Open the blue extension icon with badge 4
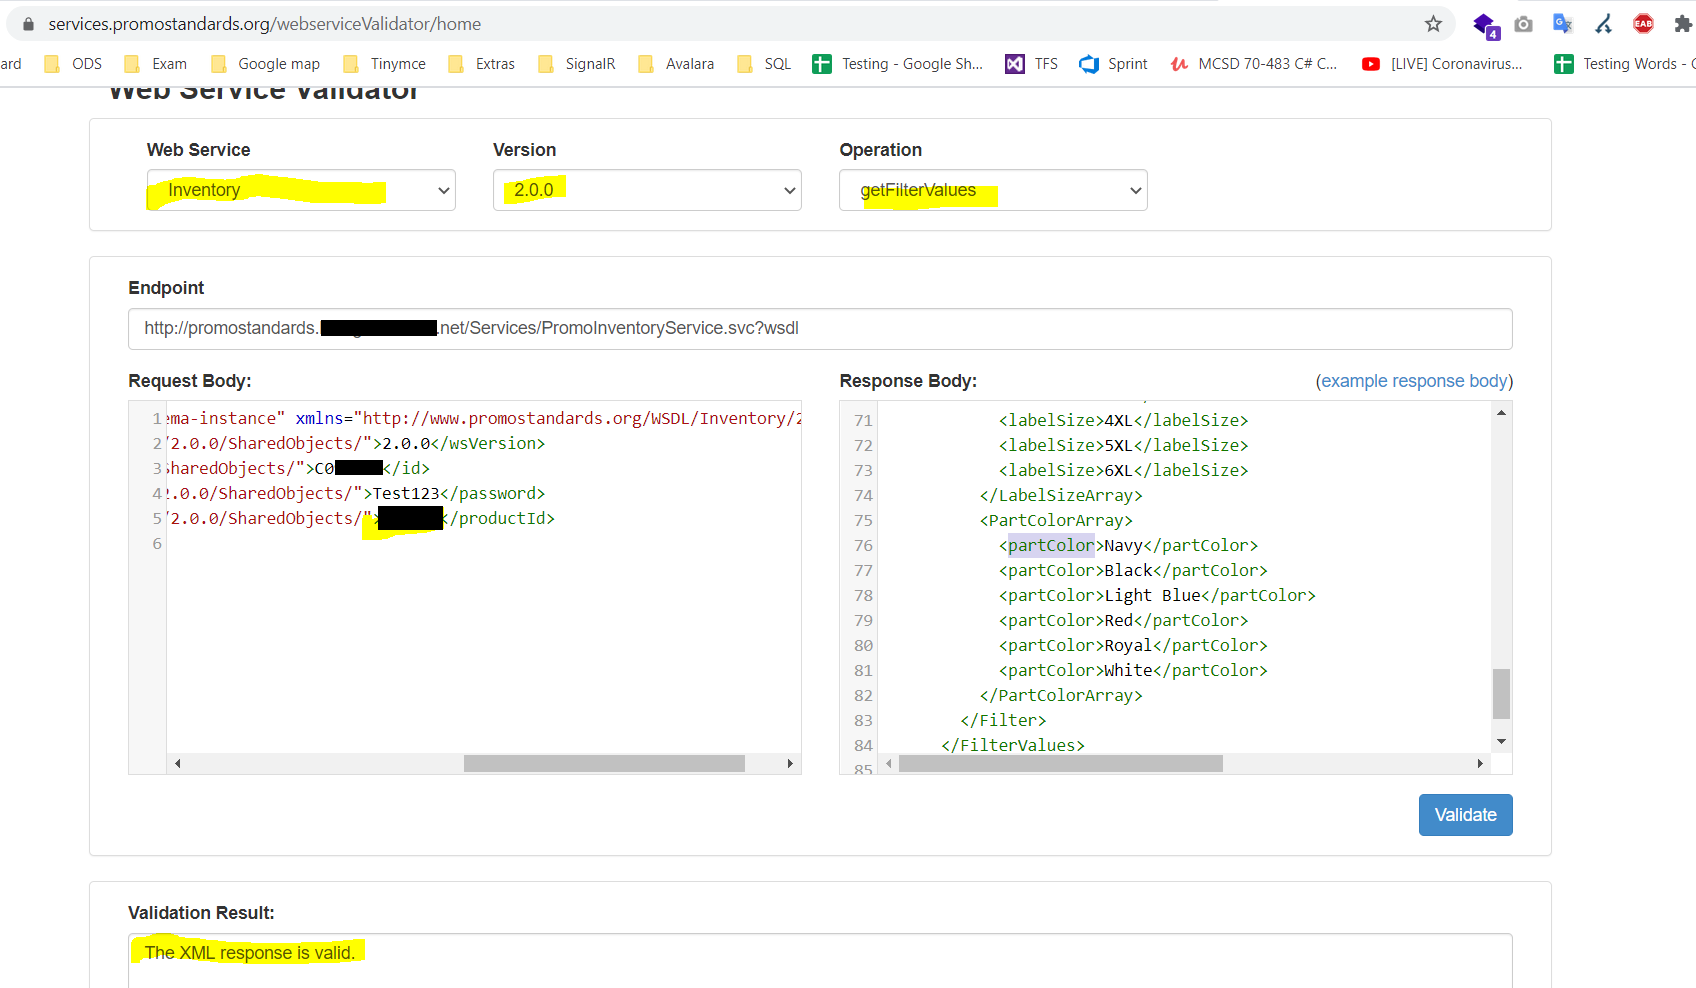Image resolution: width=1696 pixels, height=988 pixels. [1485, 25]
